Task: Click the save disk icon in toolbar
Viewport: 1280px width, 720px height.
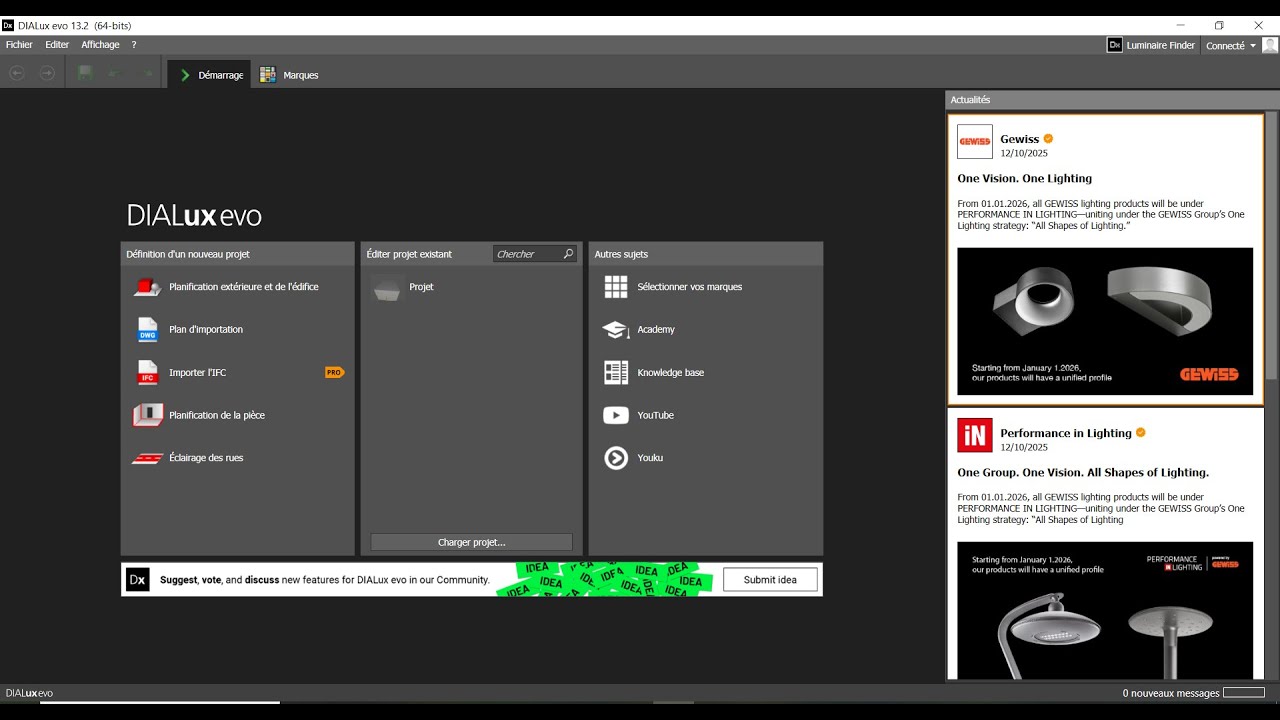Action: (x=85, y=73)
